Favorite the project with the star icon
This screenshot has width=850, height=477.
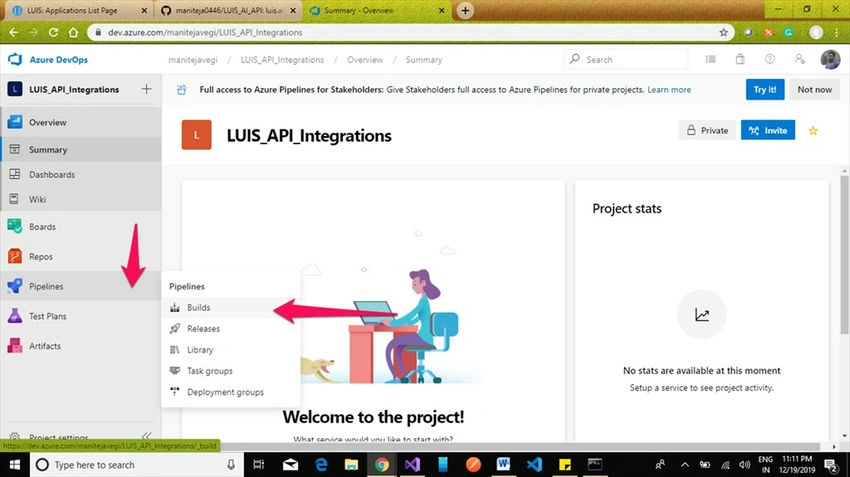tap(813, 131)
